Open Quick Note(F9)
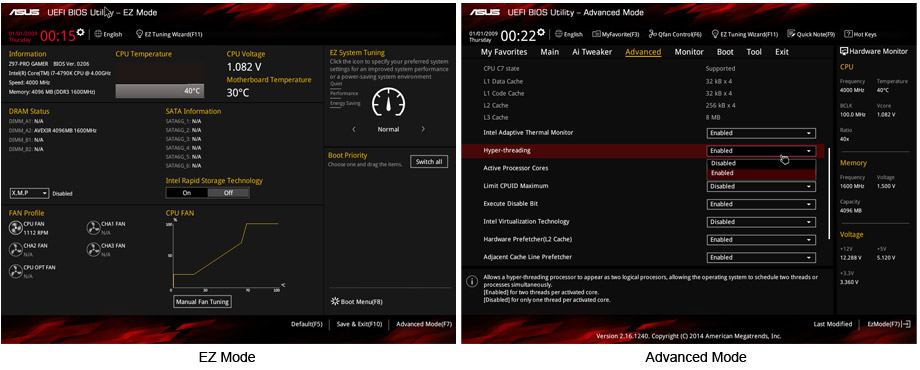Viewport: 920px width, 370px height. [811, 34]
